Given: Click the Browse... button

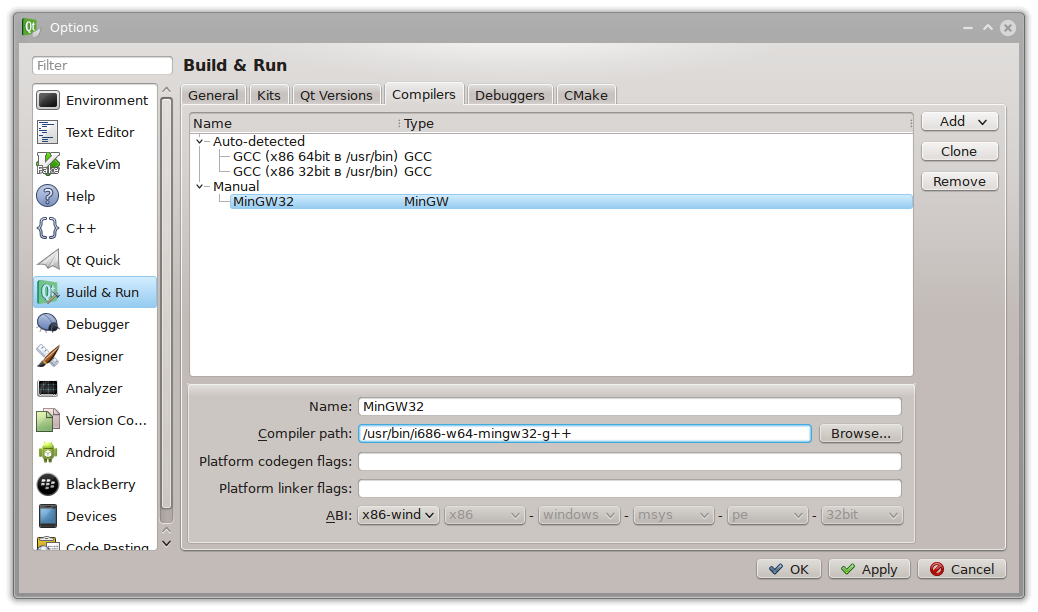Looking at the screenshot, I should 860,434.
